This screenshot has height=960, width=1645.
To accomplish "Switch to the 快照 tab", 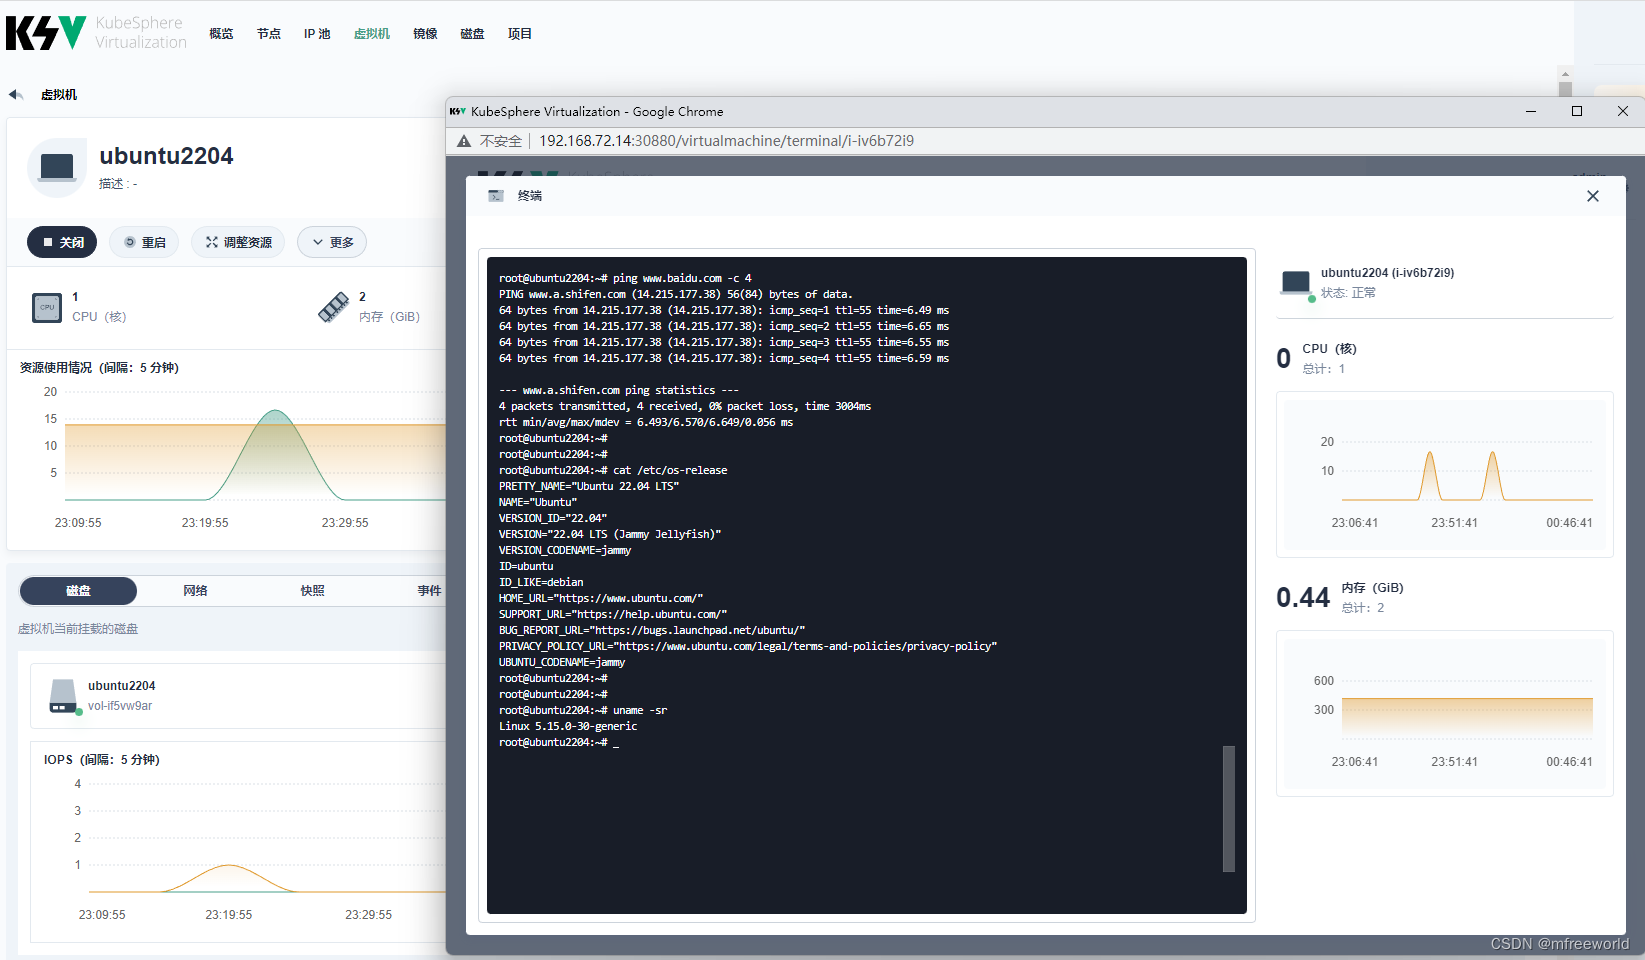I will [x=312, y=591].
